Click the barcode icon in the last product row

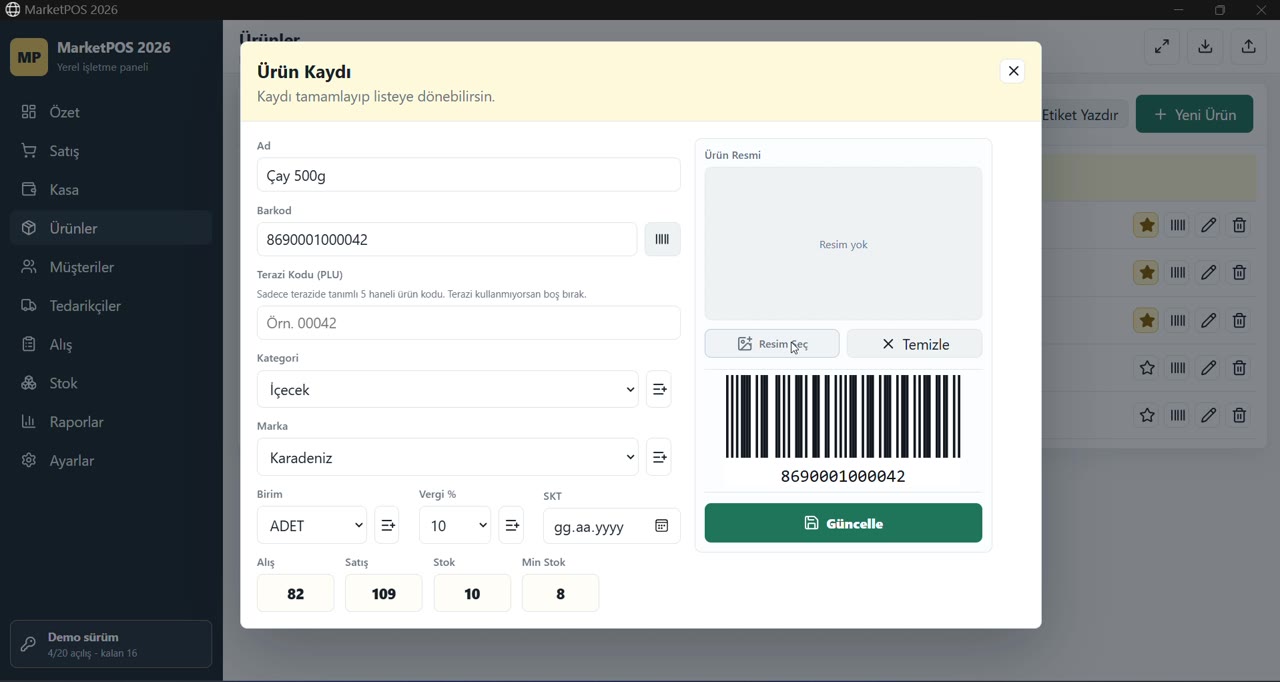1178,415
